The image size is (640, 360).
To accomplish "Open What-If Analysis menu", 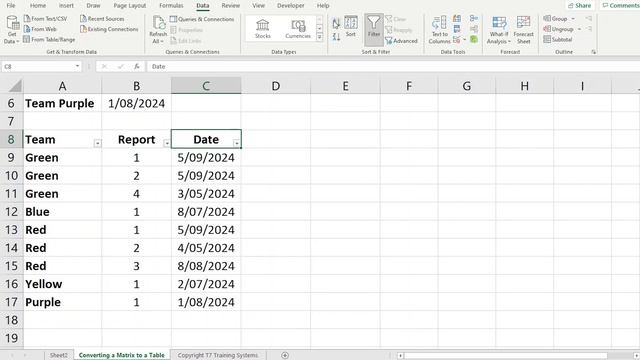I will (x=499, y=30).
